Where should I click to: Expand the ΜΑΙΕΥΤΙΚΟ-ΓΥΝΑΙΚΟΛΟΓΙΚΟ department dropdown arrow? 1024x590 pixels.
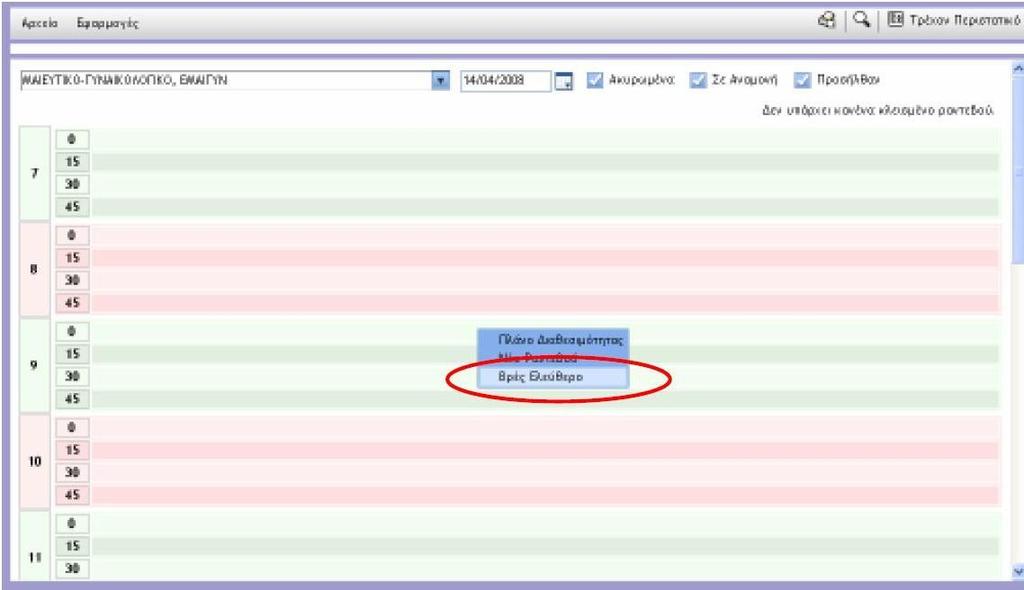tap(441, 80)
